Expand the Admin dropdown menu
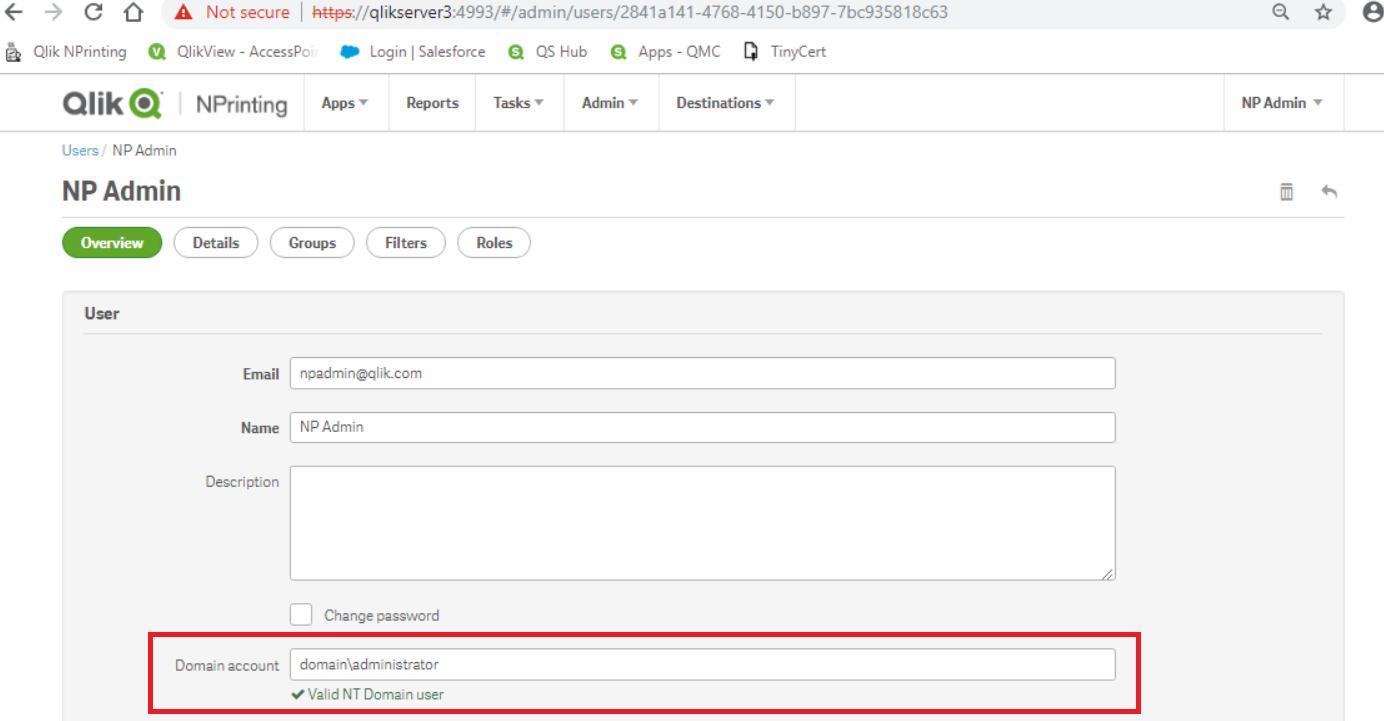This screenshot has width=1384, height=721. [x=610, y=103]
